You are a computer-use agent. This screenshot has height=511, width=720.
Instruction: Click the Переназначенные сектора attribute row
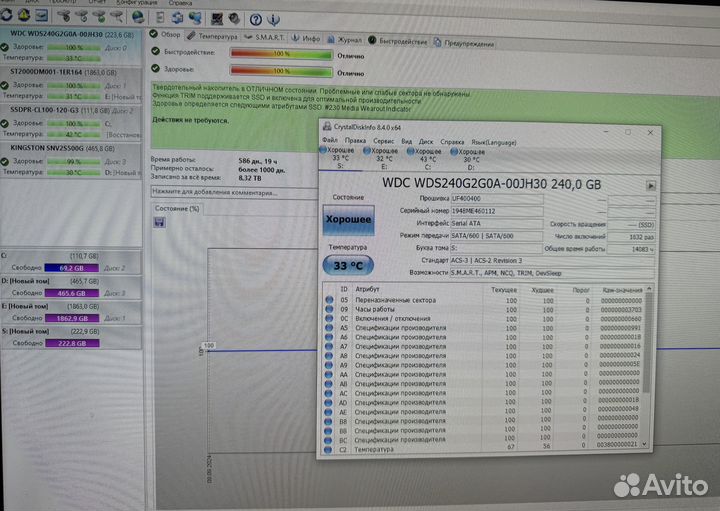[484, 300]
